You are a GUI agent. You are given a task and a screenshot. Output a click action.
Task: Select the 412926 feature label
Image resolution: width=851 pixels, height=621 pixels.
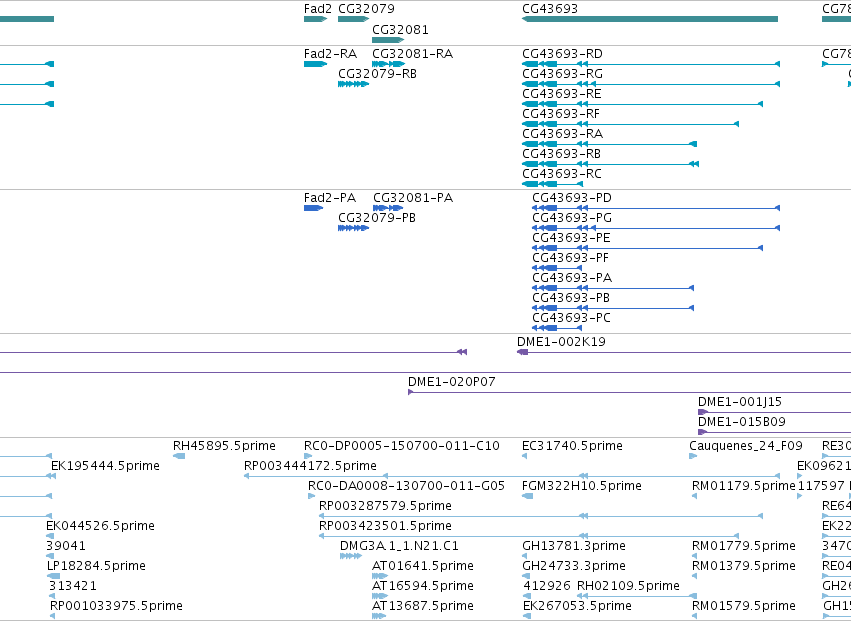tap(547, 587)
